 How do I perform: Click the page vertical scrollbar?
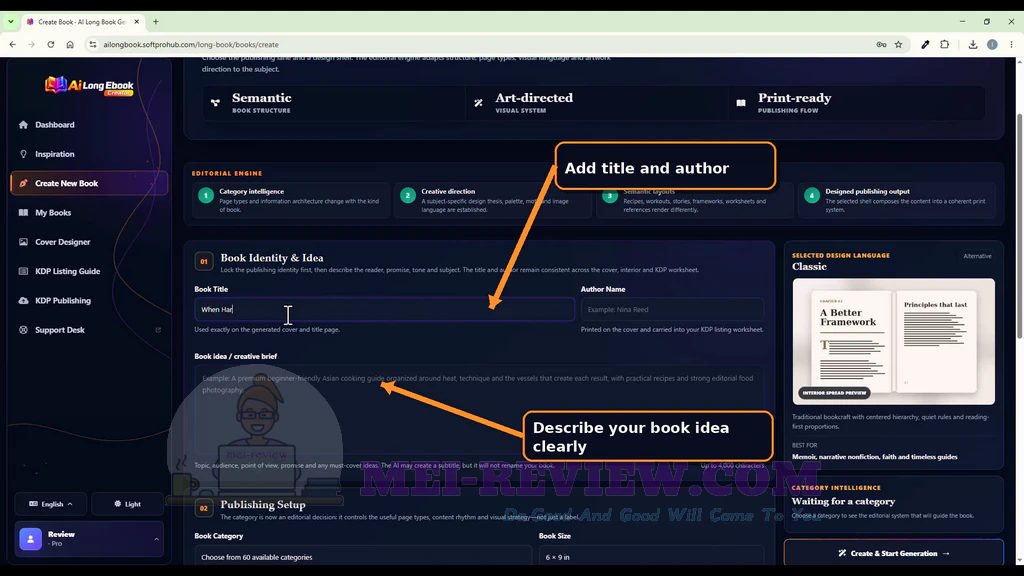[x=1019, y=227]
